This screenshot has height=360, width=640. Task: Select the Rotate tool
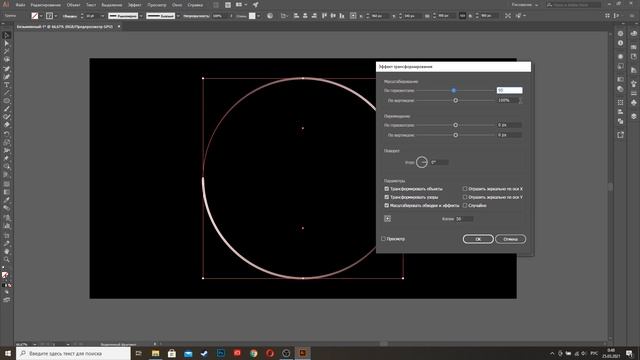click(7, 134)
